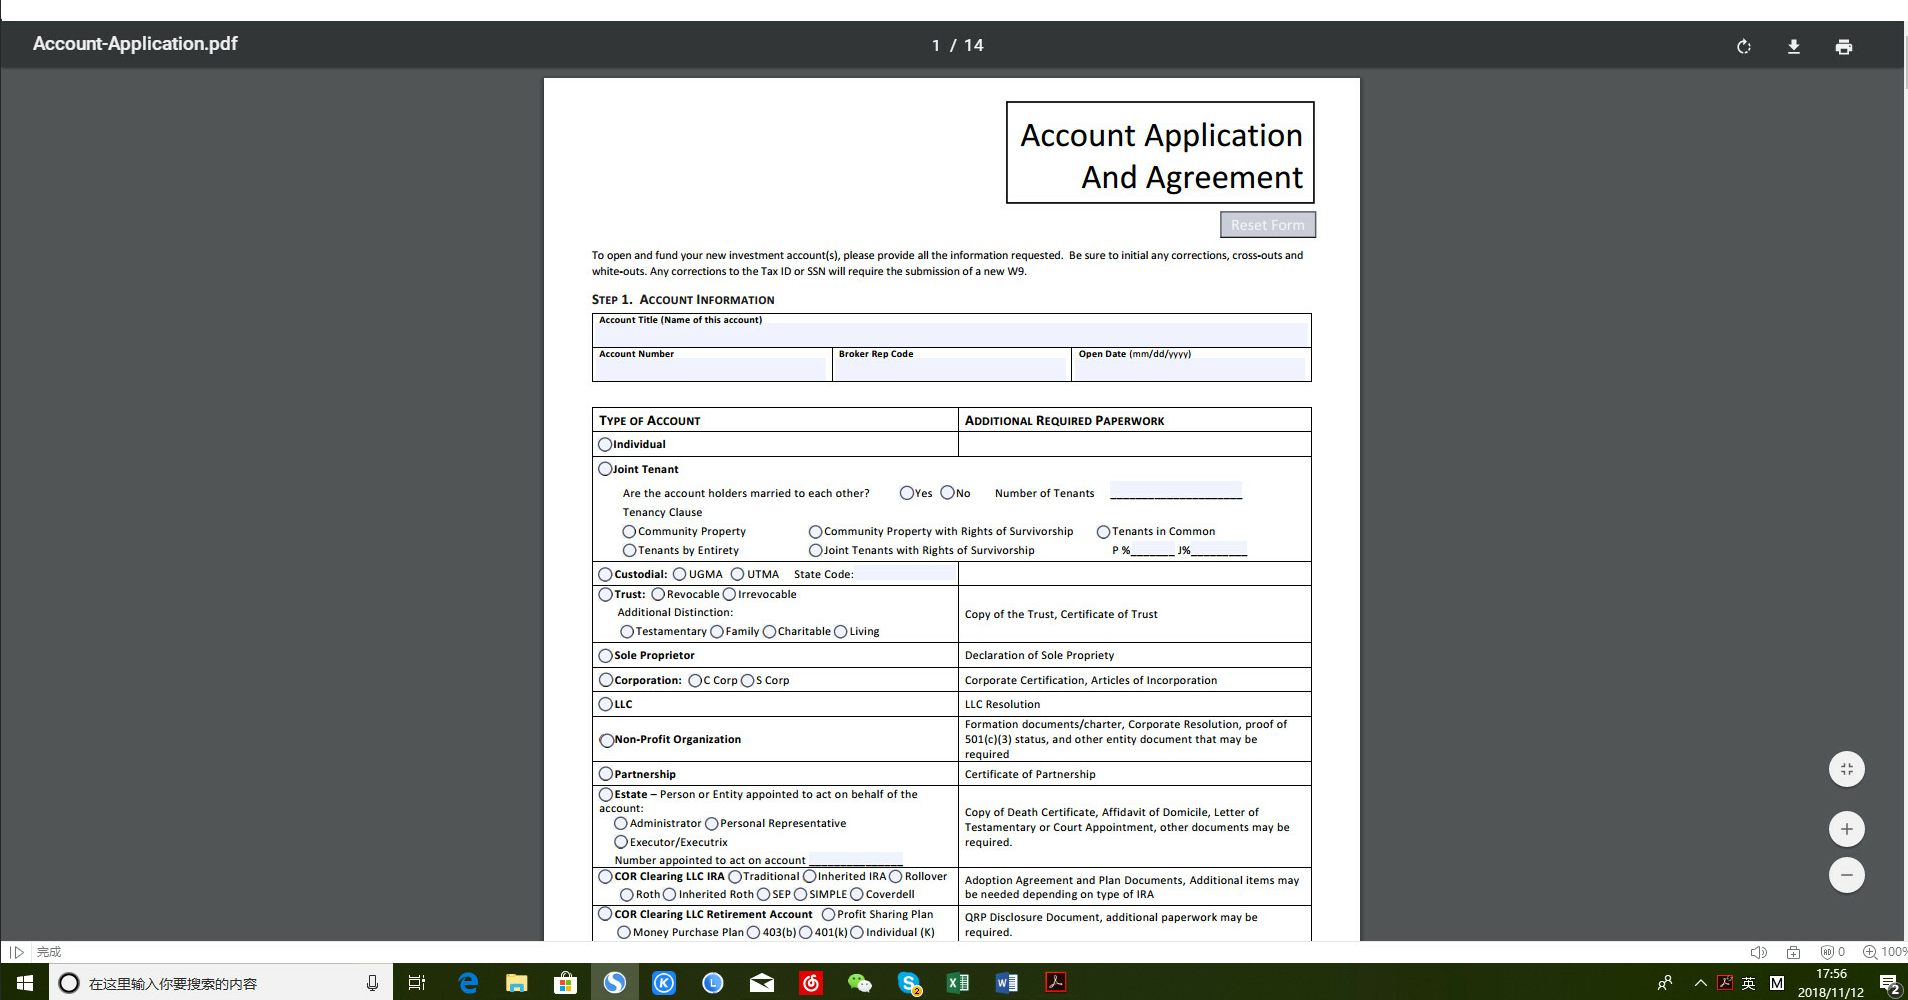1908x1000 pixels.
Task: Select Non-Profit Organization account type
Action: tap(606, 741)
